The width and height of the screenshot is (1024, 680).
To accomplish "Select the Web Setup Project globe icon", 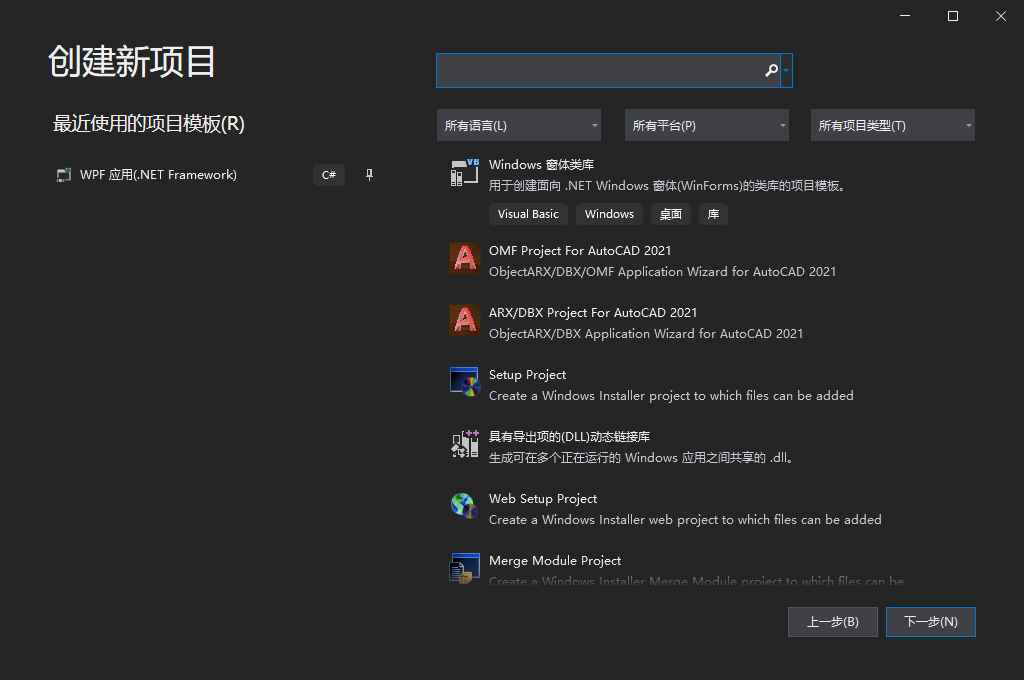I will (464, 507).
